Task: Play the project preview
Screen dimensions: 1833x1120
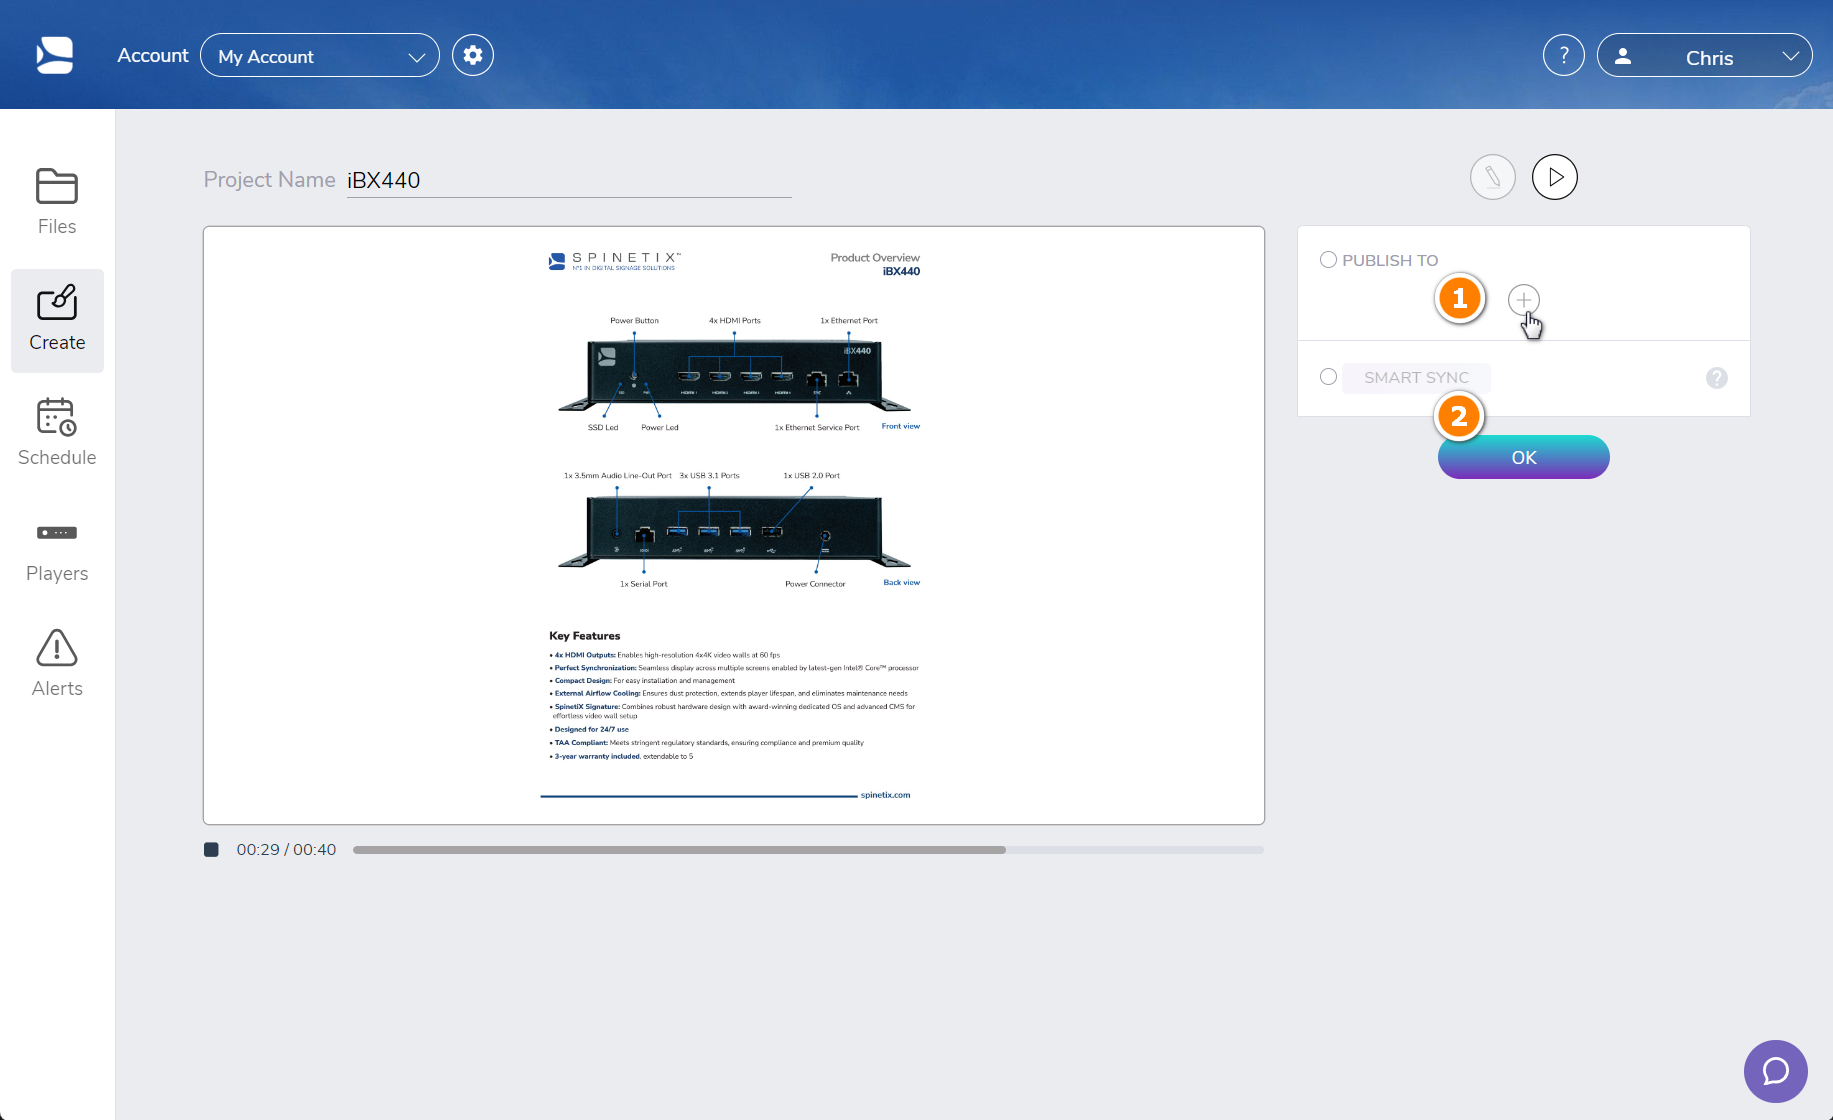Action: point(1555,177)
